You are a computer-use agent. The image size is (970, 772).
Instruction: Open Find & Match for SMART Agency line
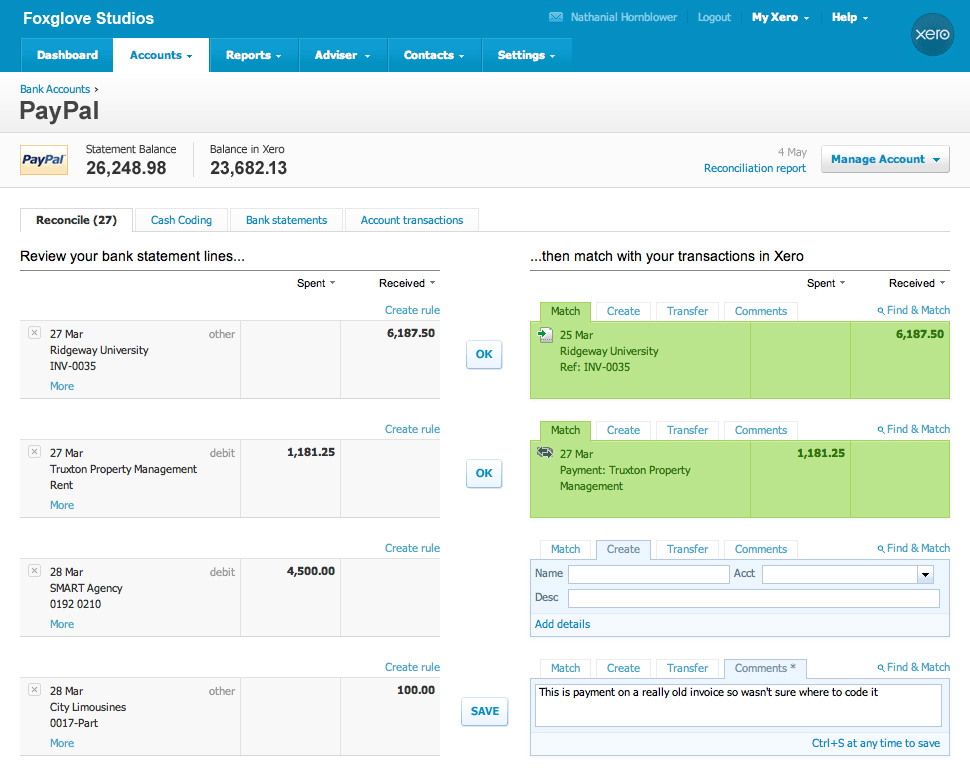tap(914, 548)
